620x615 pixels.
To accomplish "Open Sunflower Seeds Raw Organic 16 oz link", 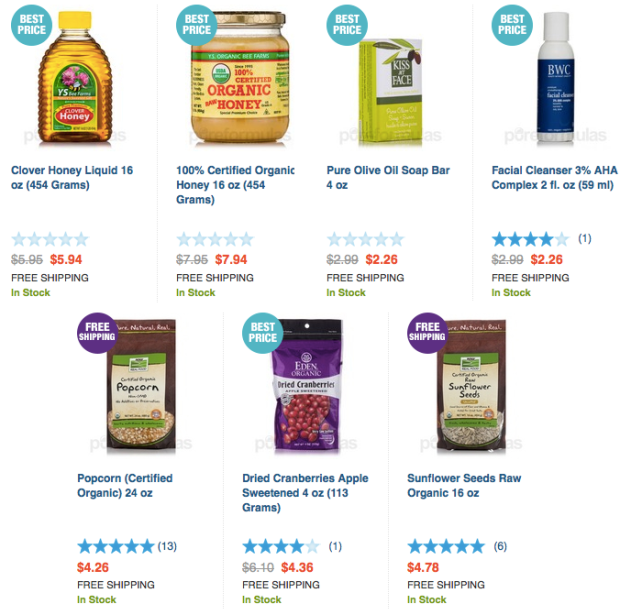I will [464, 485].
